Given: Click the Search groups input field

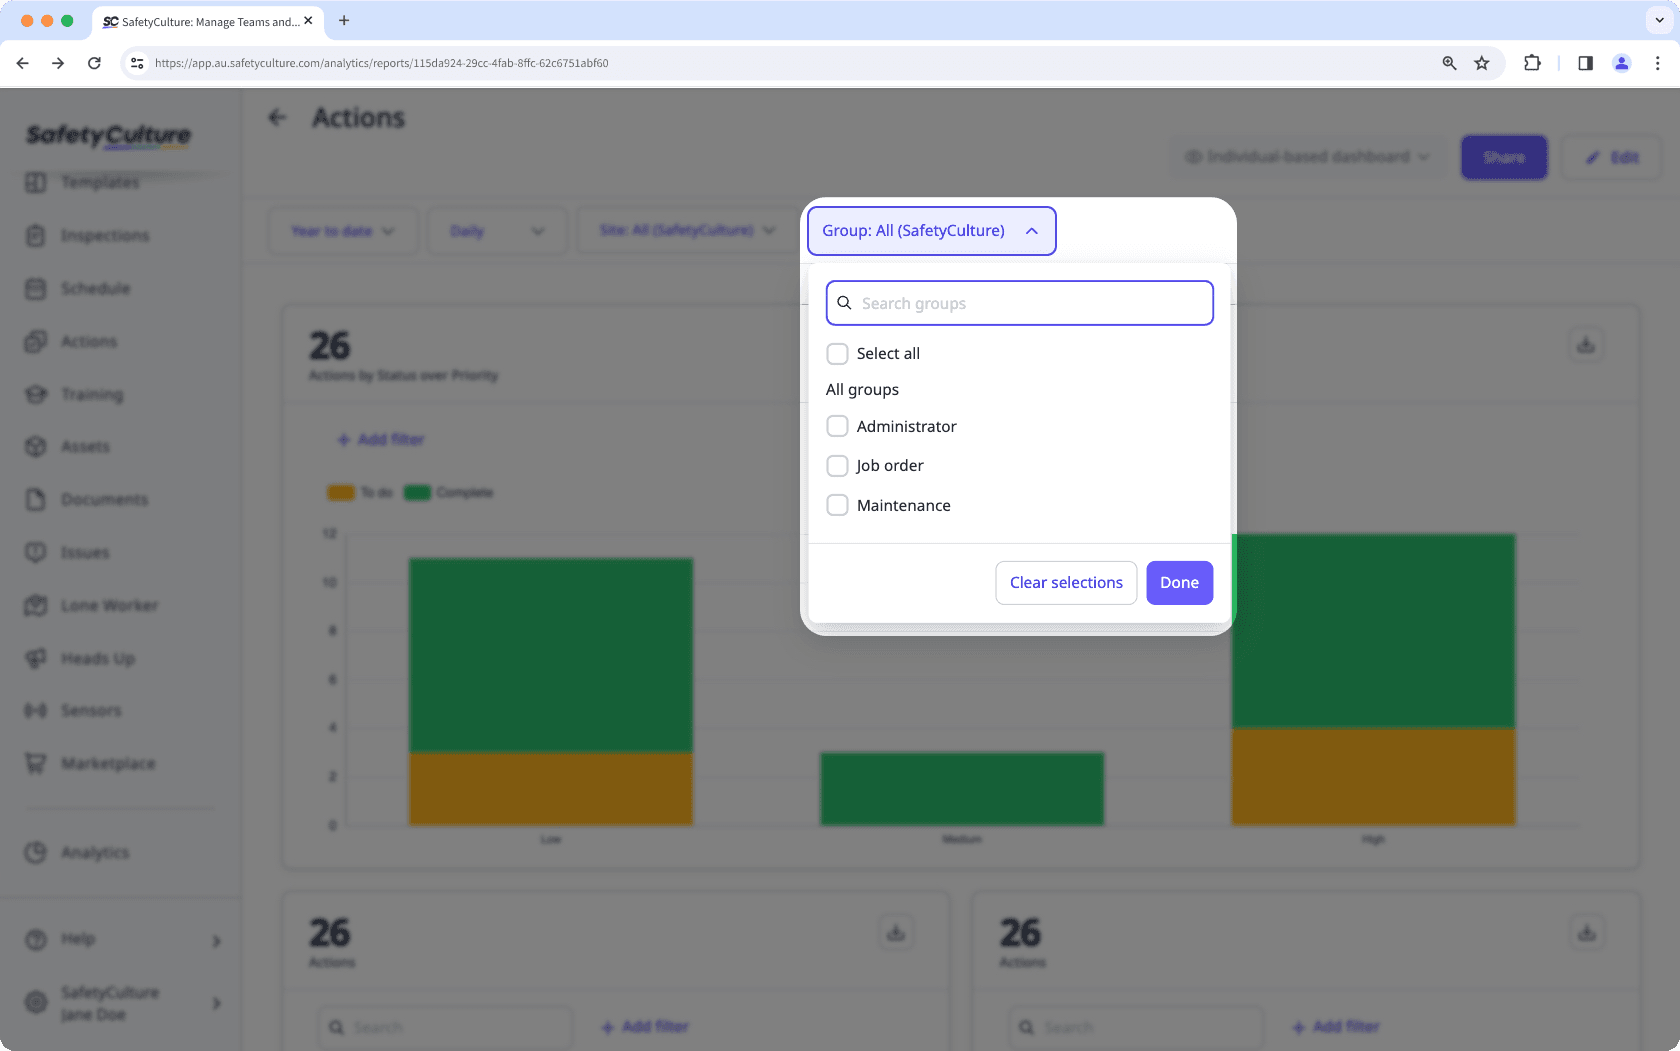Looking at the screenshot, I should pyautogui.click(x=1019, y=302).
